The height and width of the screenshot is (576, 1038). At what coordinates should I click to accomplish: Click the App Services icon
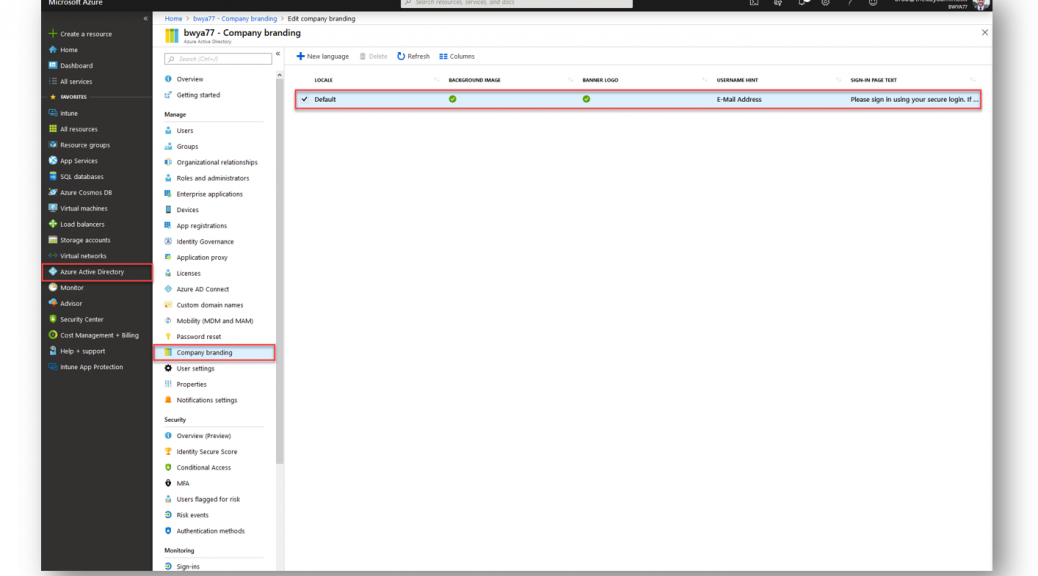tap(53, 160)
